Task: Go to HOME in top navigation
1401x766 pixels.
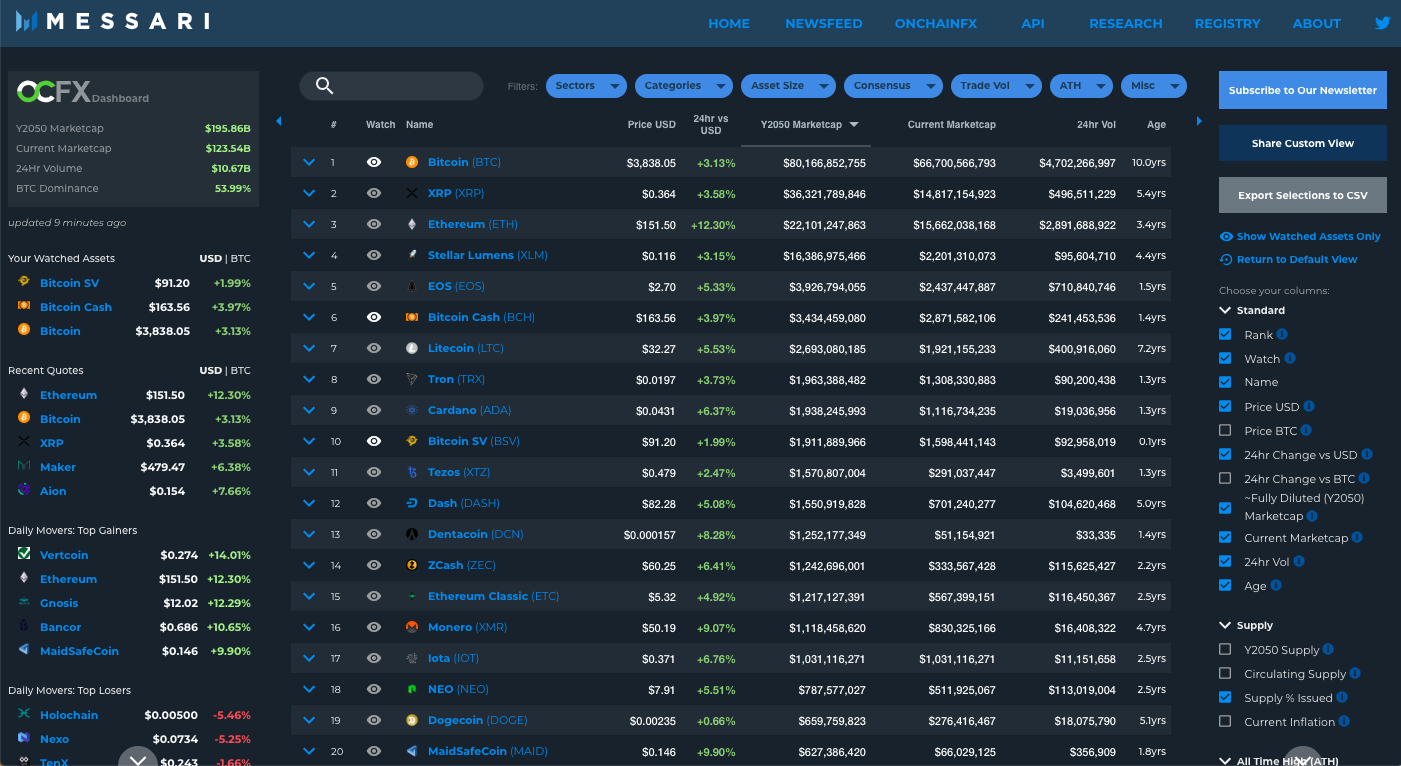Action: coord(729,23)
